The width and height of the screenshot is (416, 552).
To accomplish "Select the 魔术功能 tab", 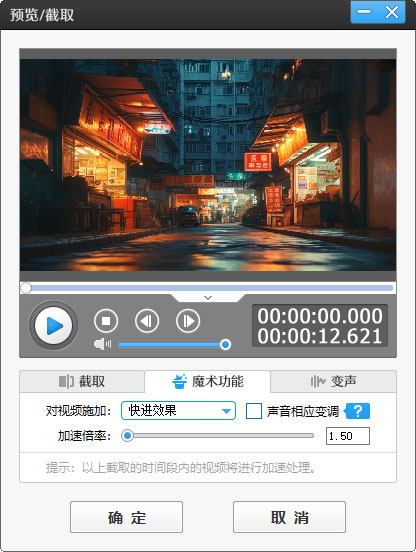I will pyautogui.click(x=207, y=381).
